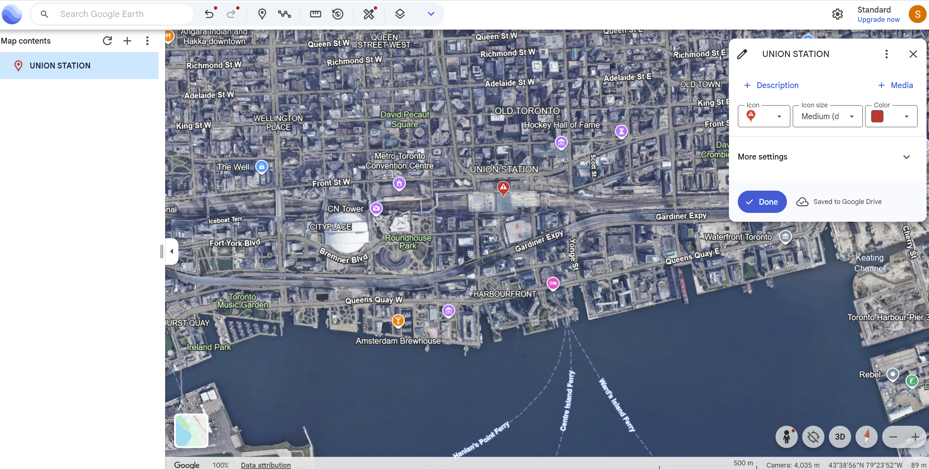Open the map Layers icon
929x469 pixels.
400,14
